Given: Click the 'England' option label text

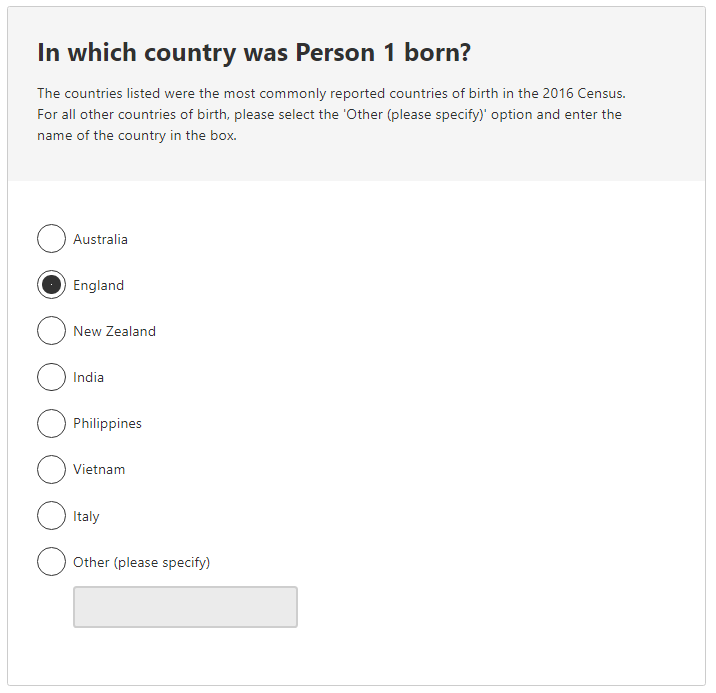Looking at the screenshot, I should coord(98,286).
